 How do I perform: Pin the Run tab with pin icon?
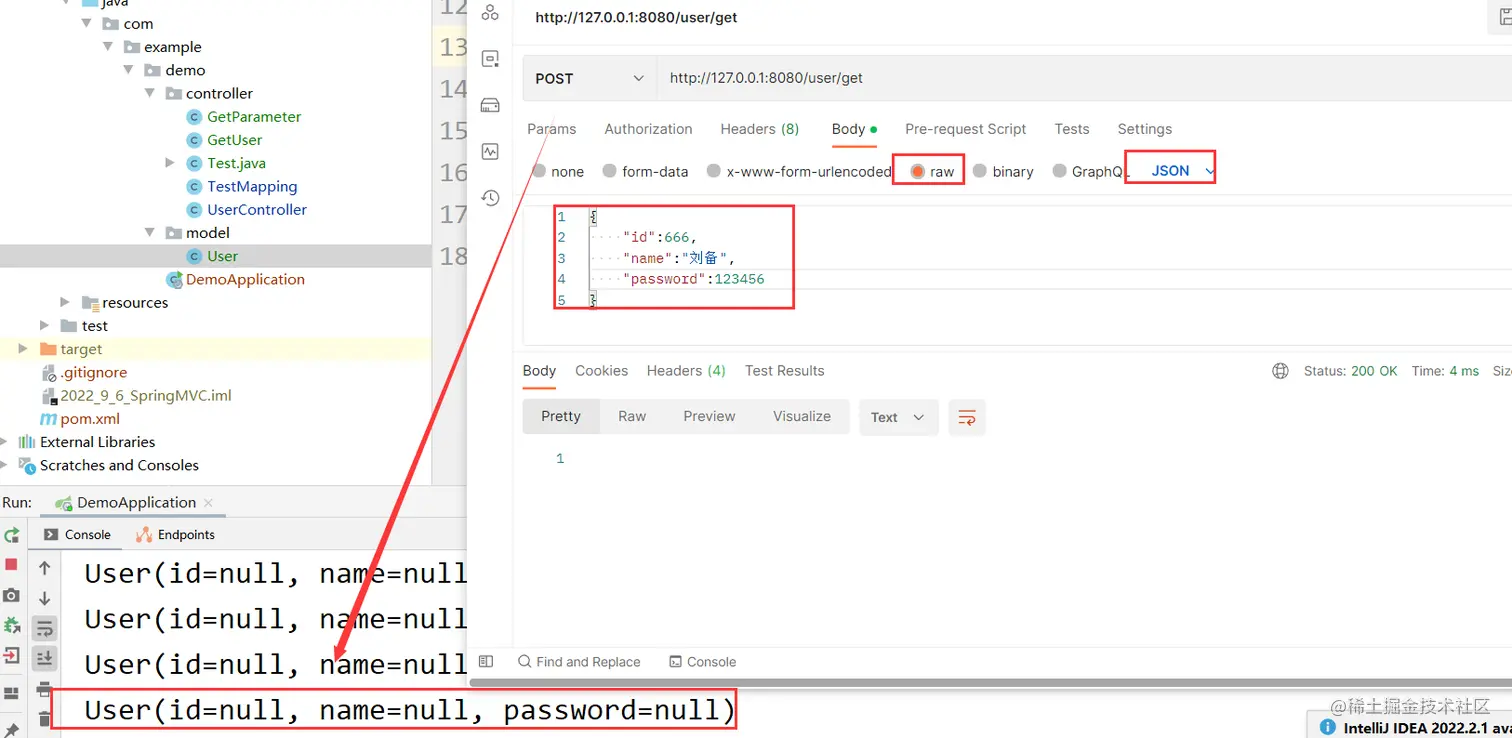(11, 729)
